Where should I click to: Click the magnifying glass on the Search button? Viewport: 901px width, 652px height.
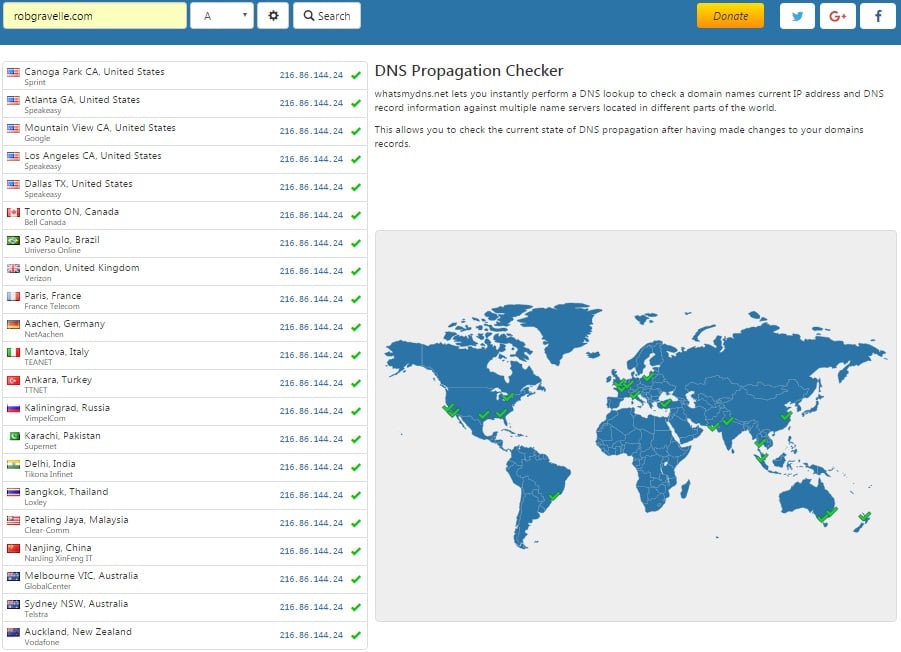click(x=307, y=15)
